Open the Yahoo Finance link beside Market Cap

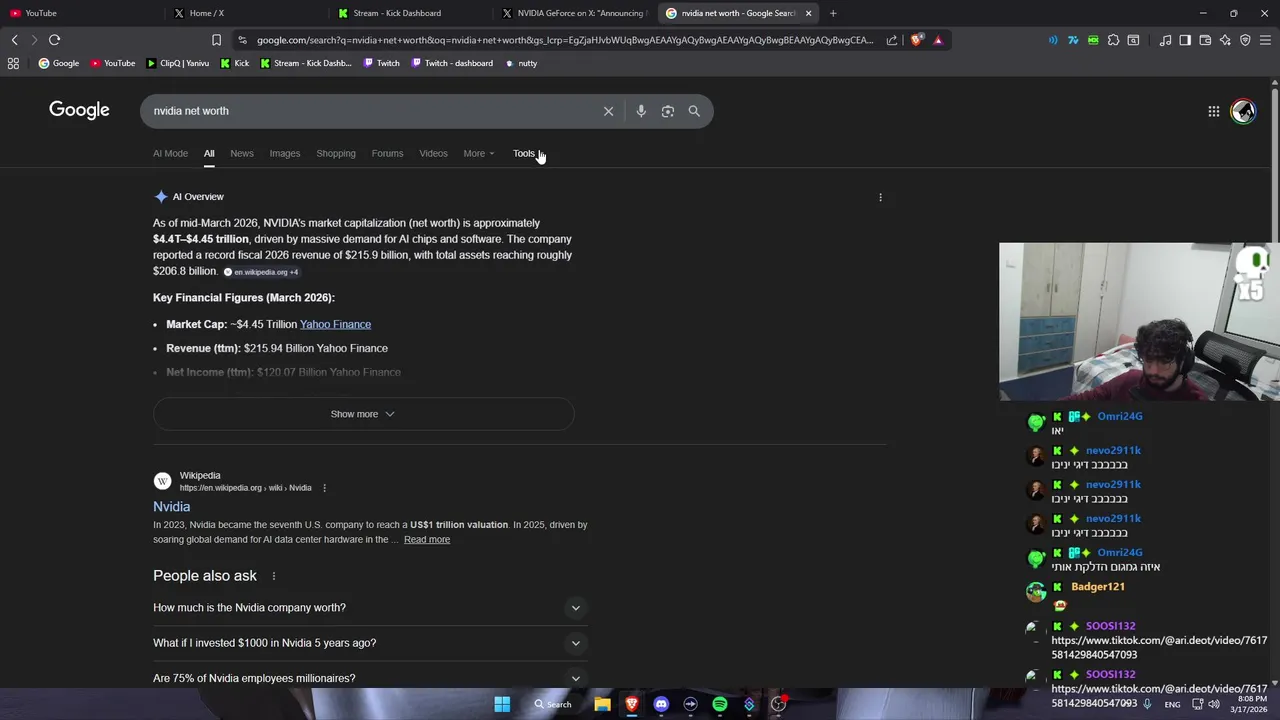tap(335, 324)
